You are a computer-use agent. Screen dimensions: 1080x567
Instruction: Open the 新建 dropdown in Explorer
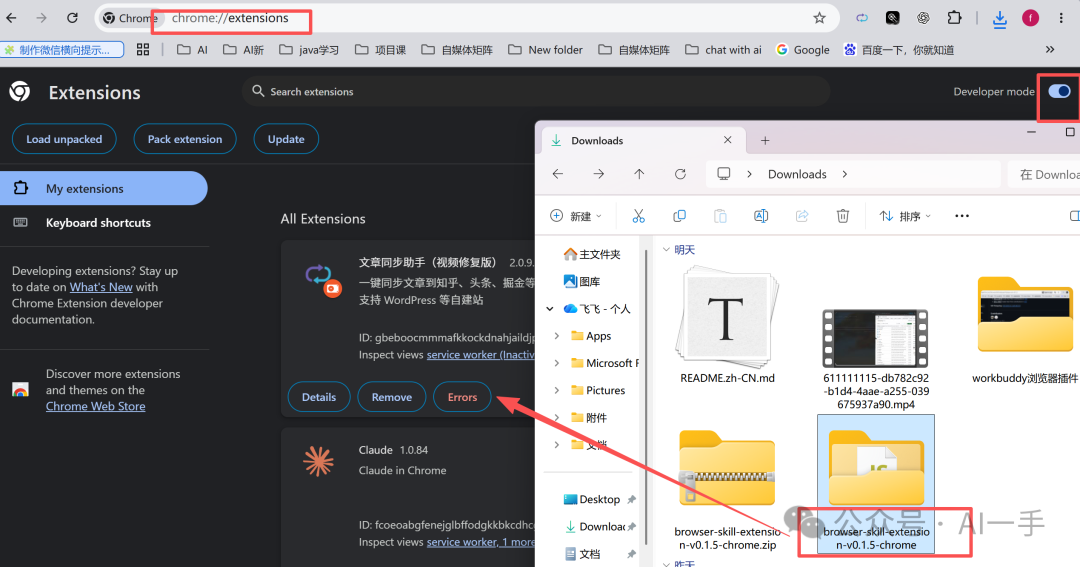coord(576,216)
